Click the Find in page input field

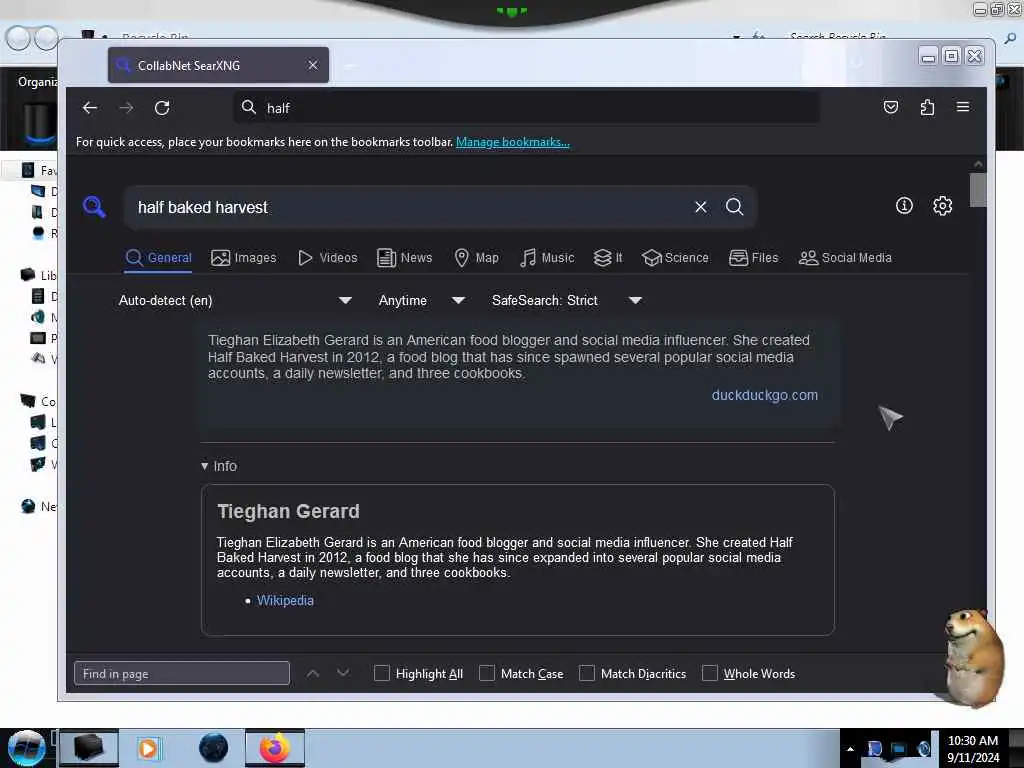[182, 673]
